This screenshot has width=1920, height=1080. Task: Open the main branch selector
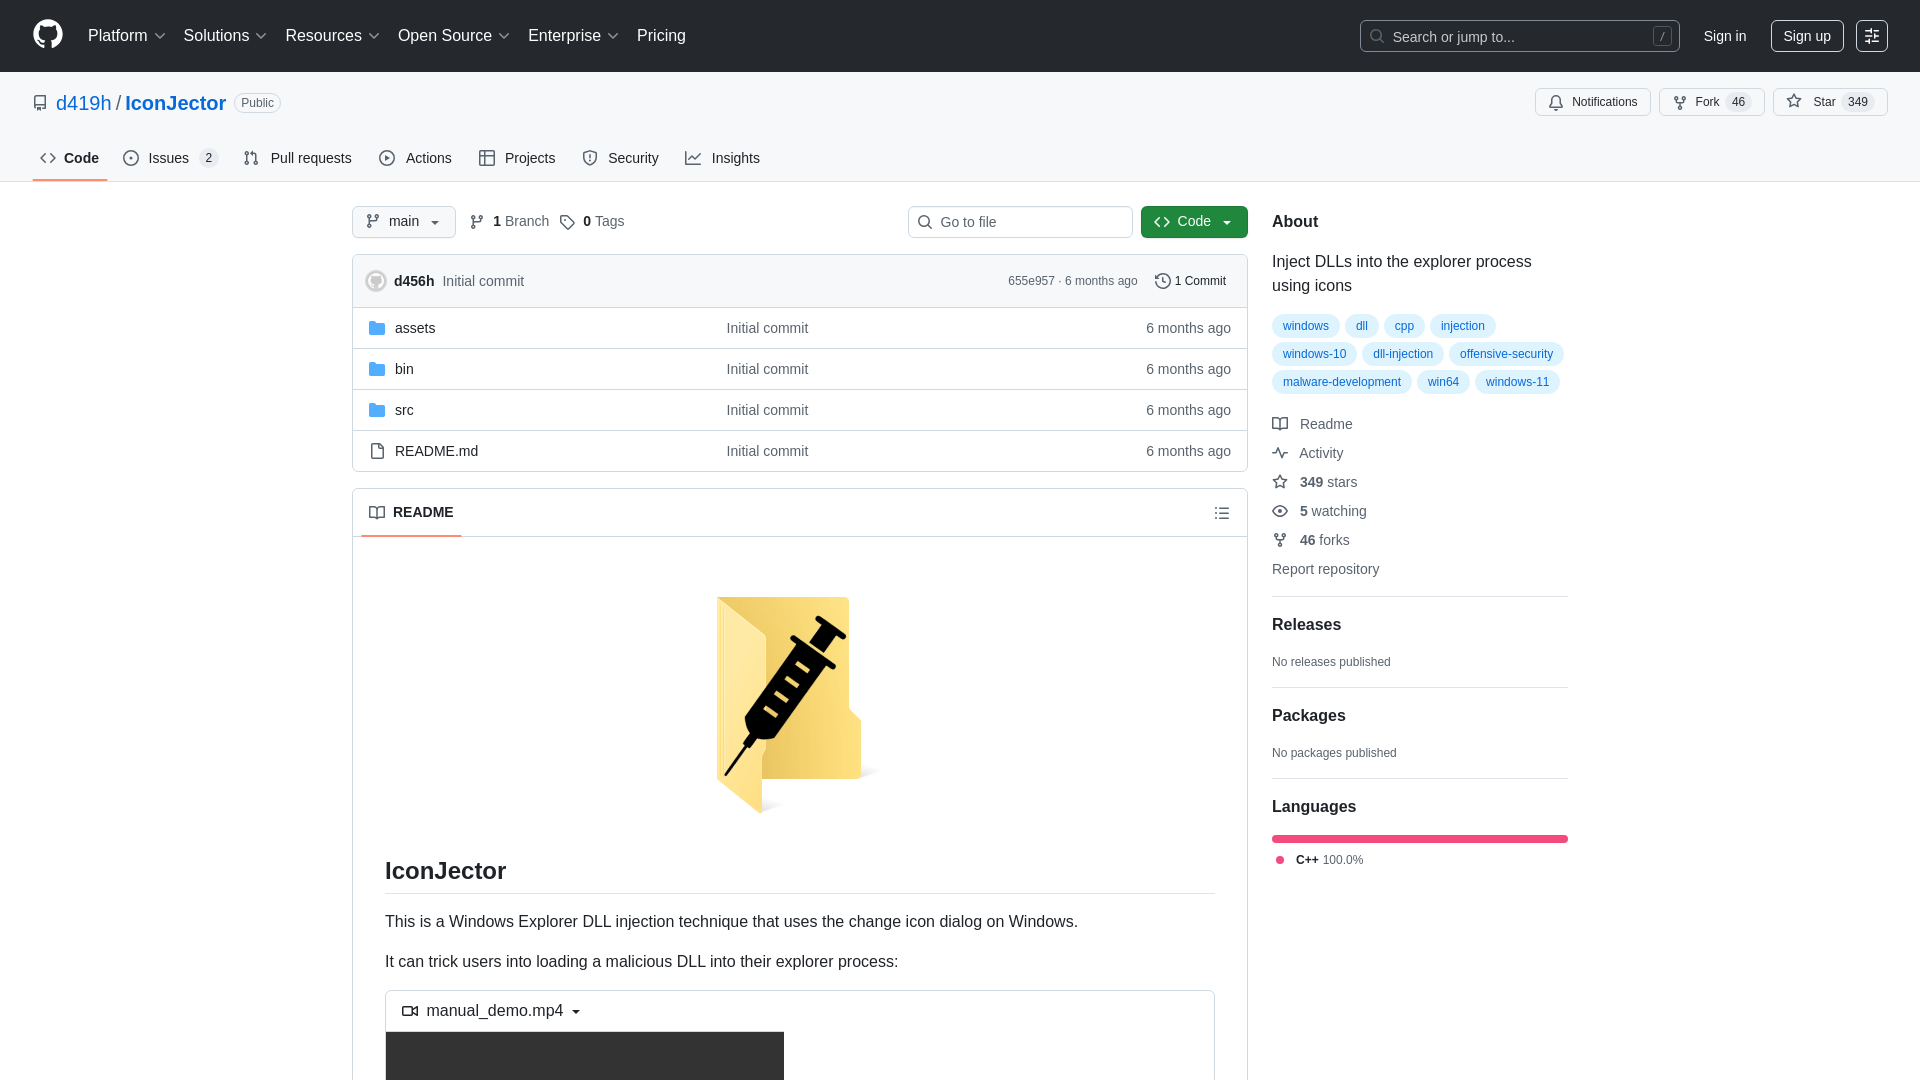[403, 221]
